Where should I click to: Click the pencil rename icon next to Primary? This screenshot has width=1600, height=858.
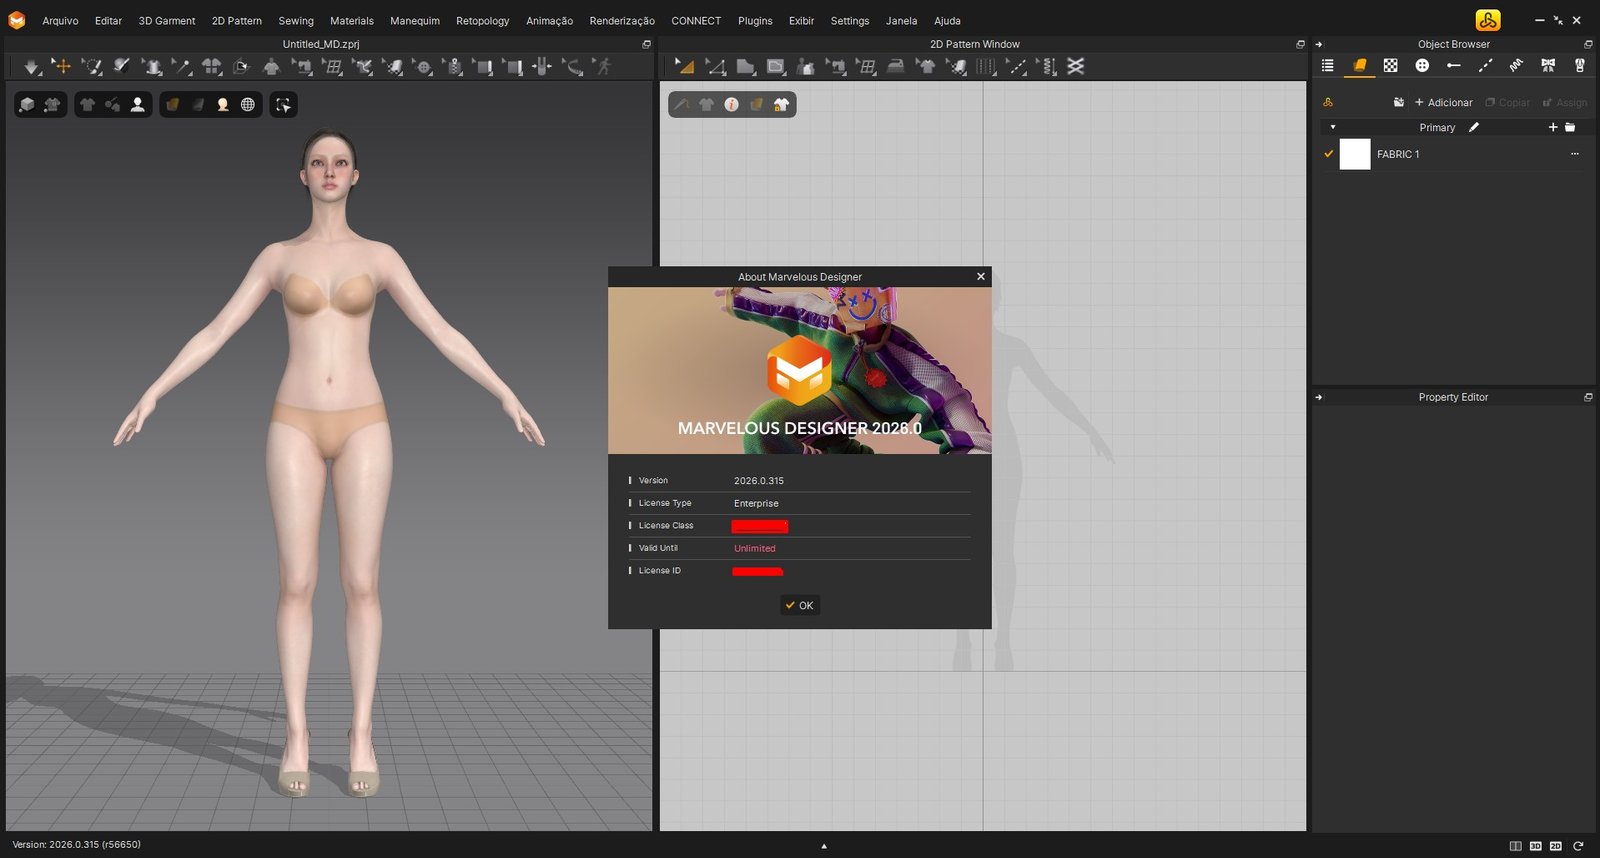tap(1473, 127)
